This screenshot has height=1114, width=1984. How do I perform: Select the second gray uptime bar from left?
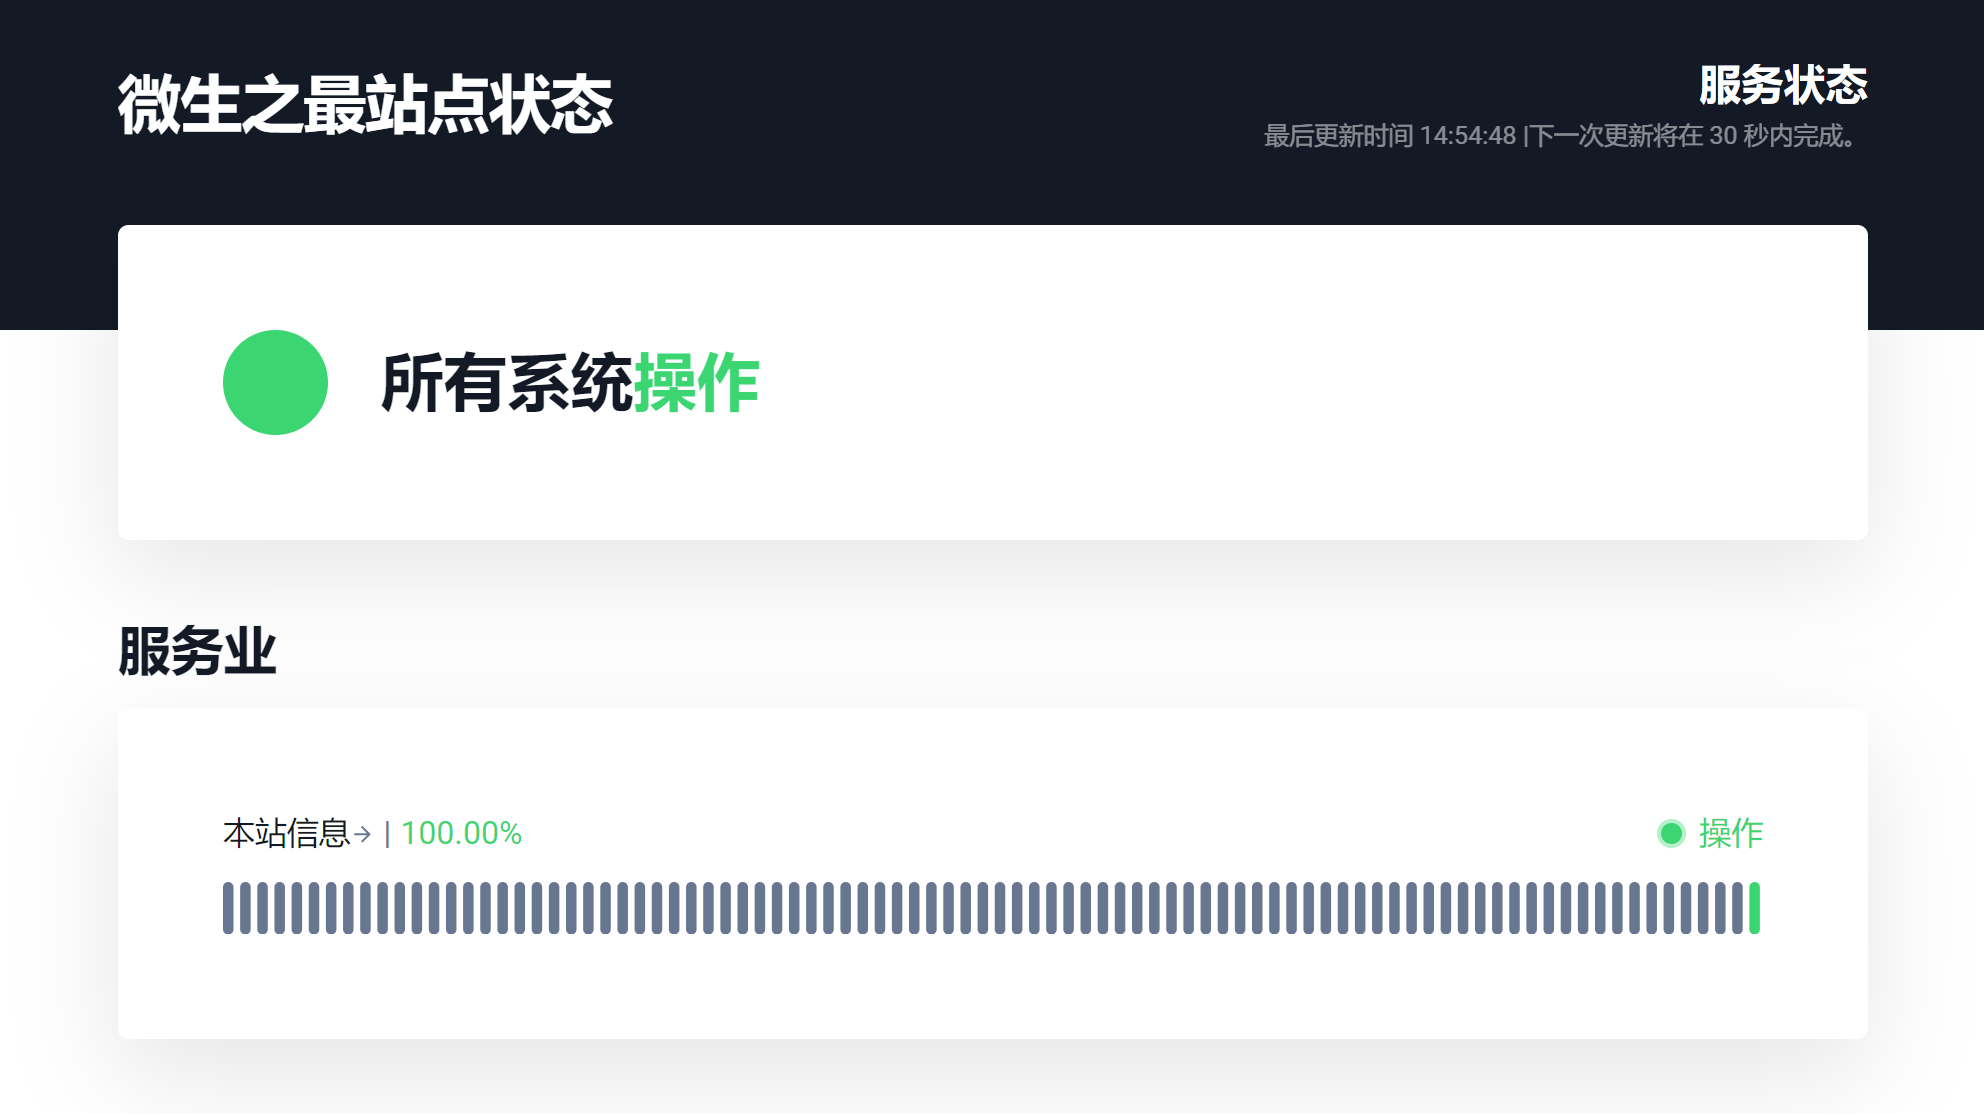(245, 908)
